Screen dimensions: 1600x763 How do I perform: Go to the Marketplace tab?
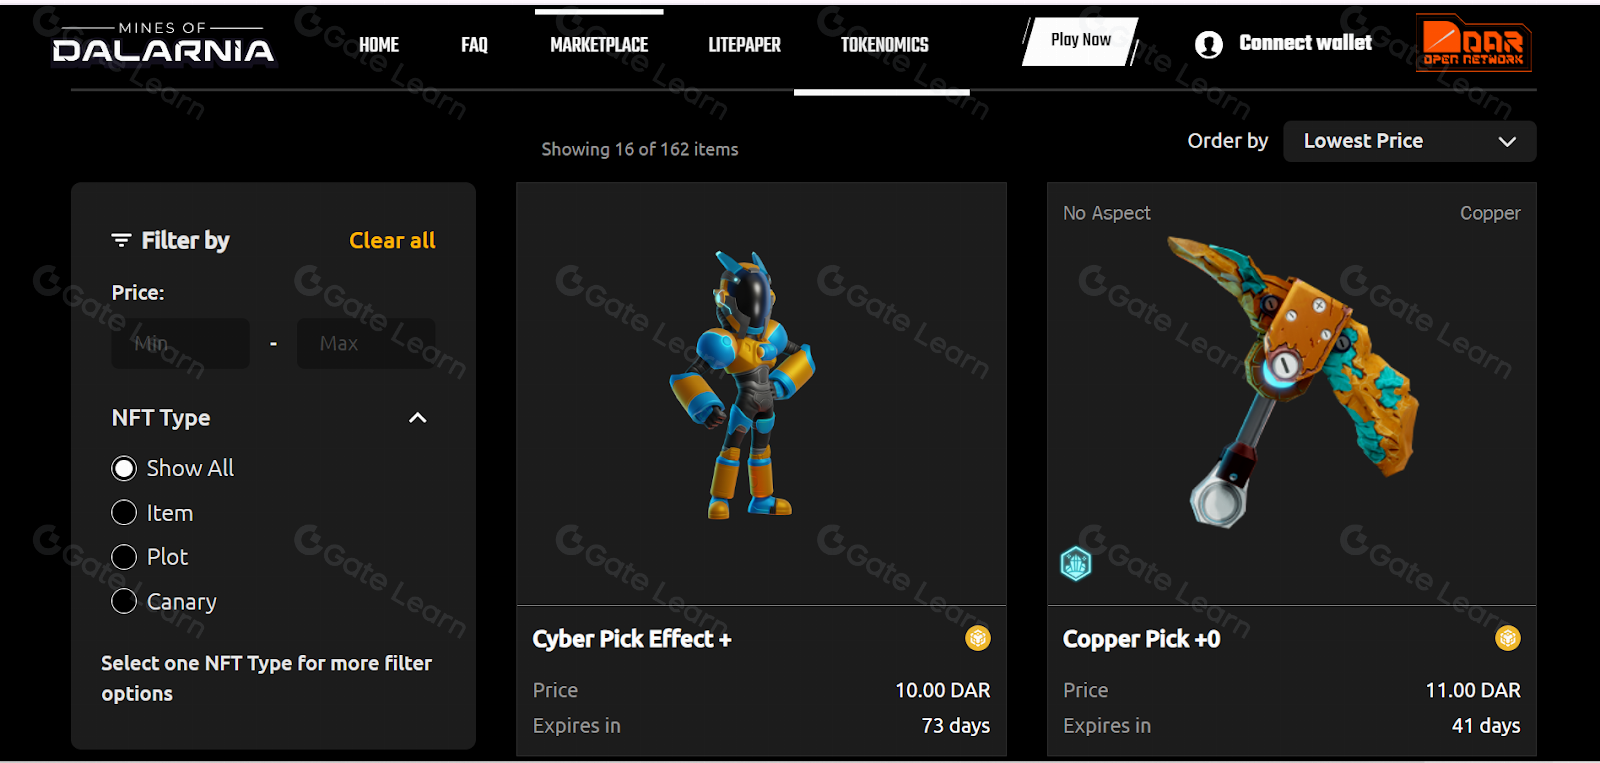[x=599, y=45]
